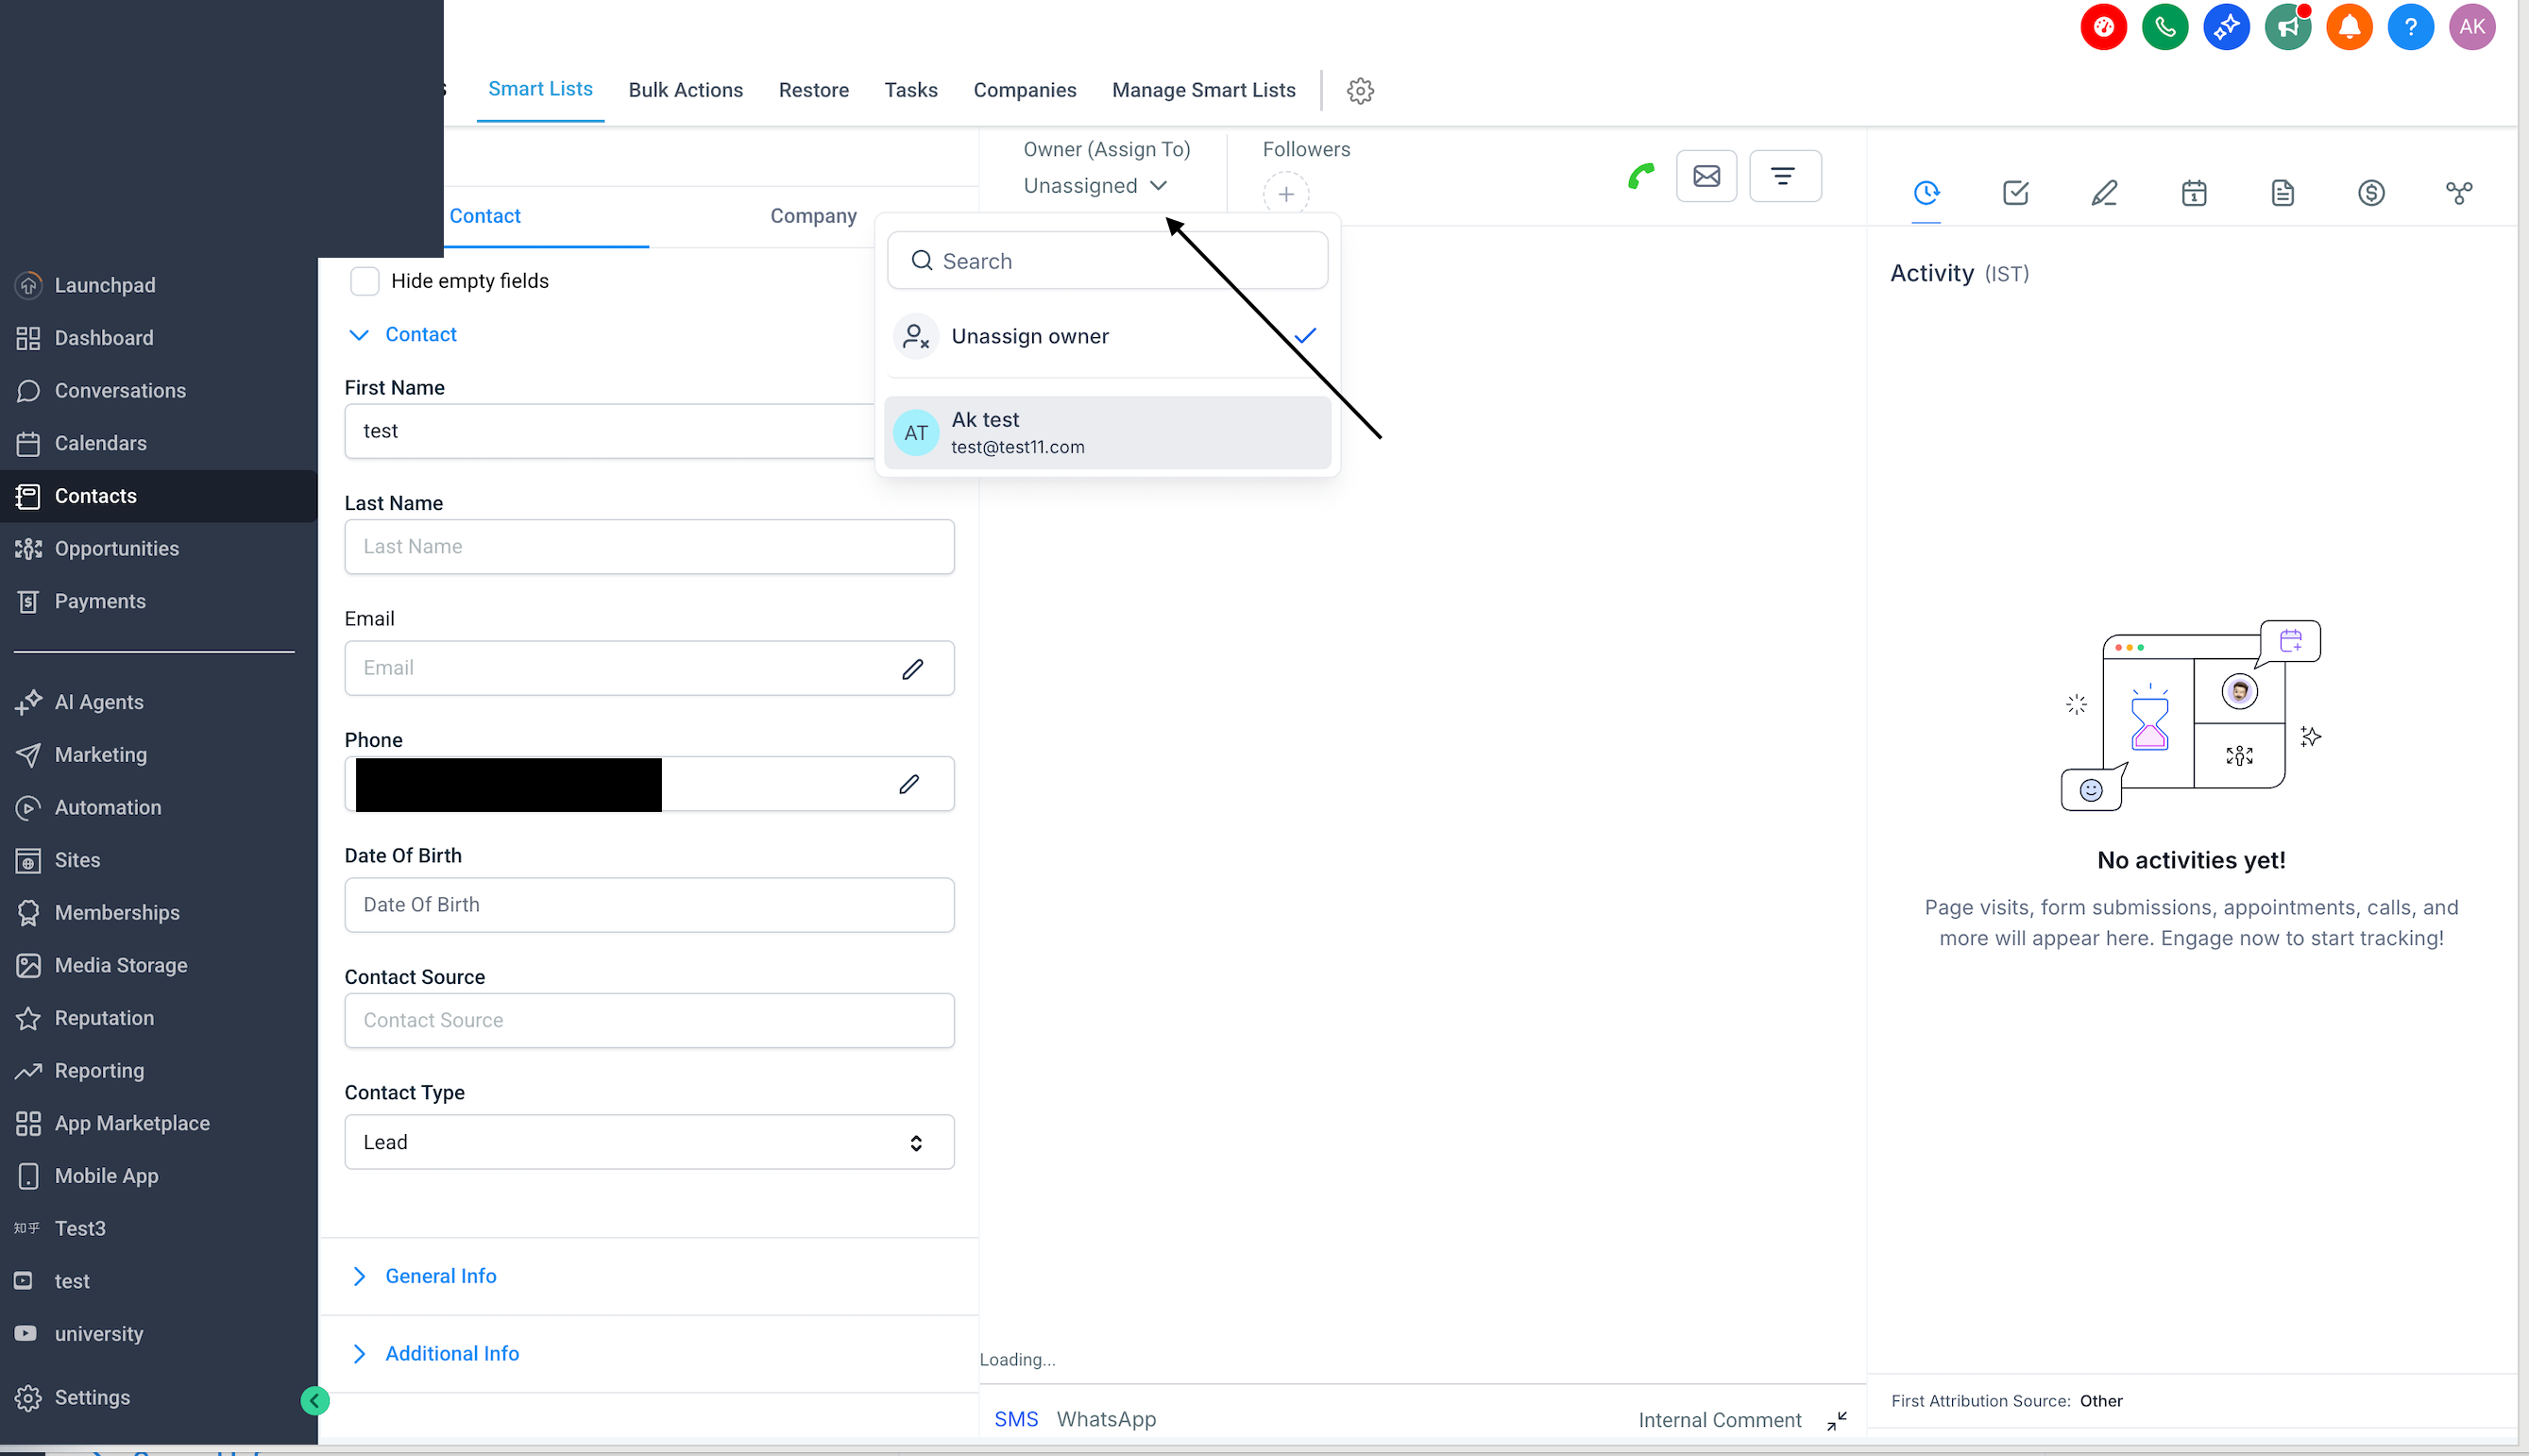Assign owner Ak test from list

(x=1107, y=432)
